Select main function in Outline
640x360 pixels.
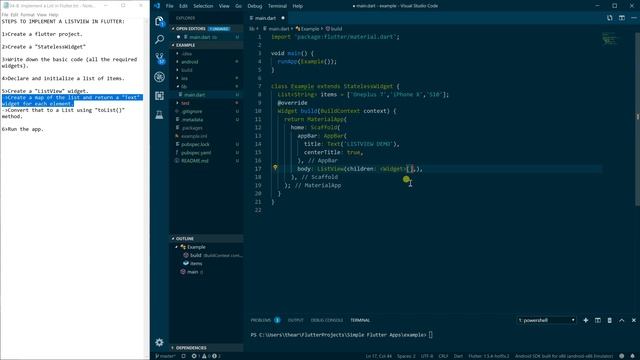[x=193, y=272]
